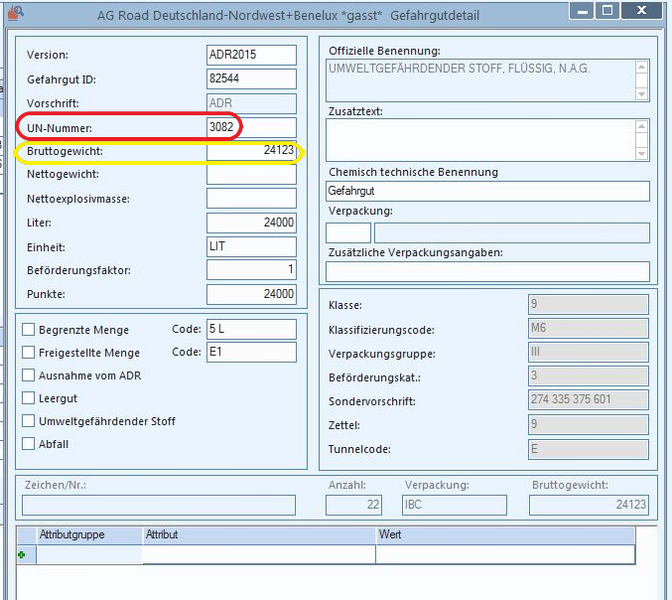Focus the upper-left Bruttogewicht field next to UN-Nummer

[252, 151]
